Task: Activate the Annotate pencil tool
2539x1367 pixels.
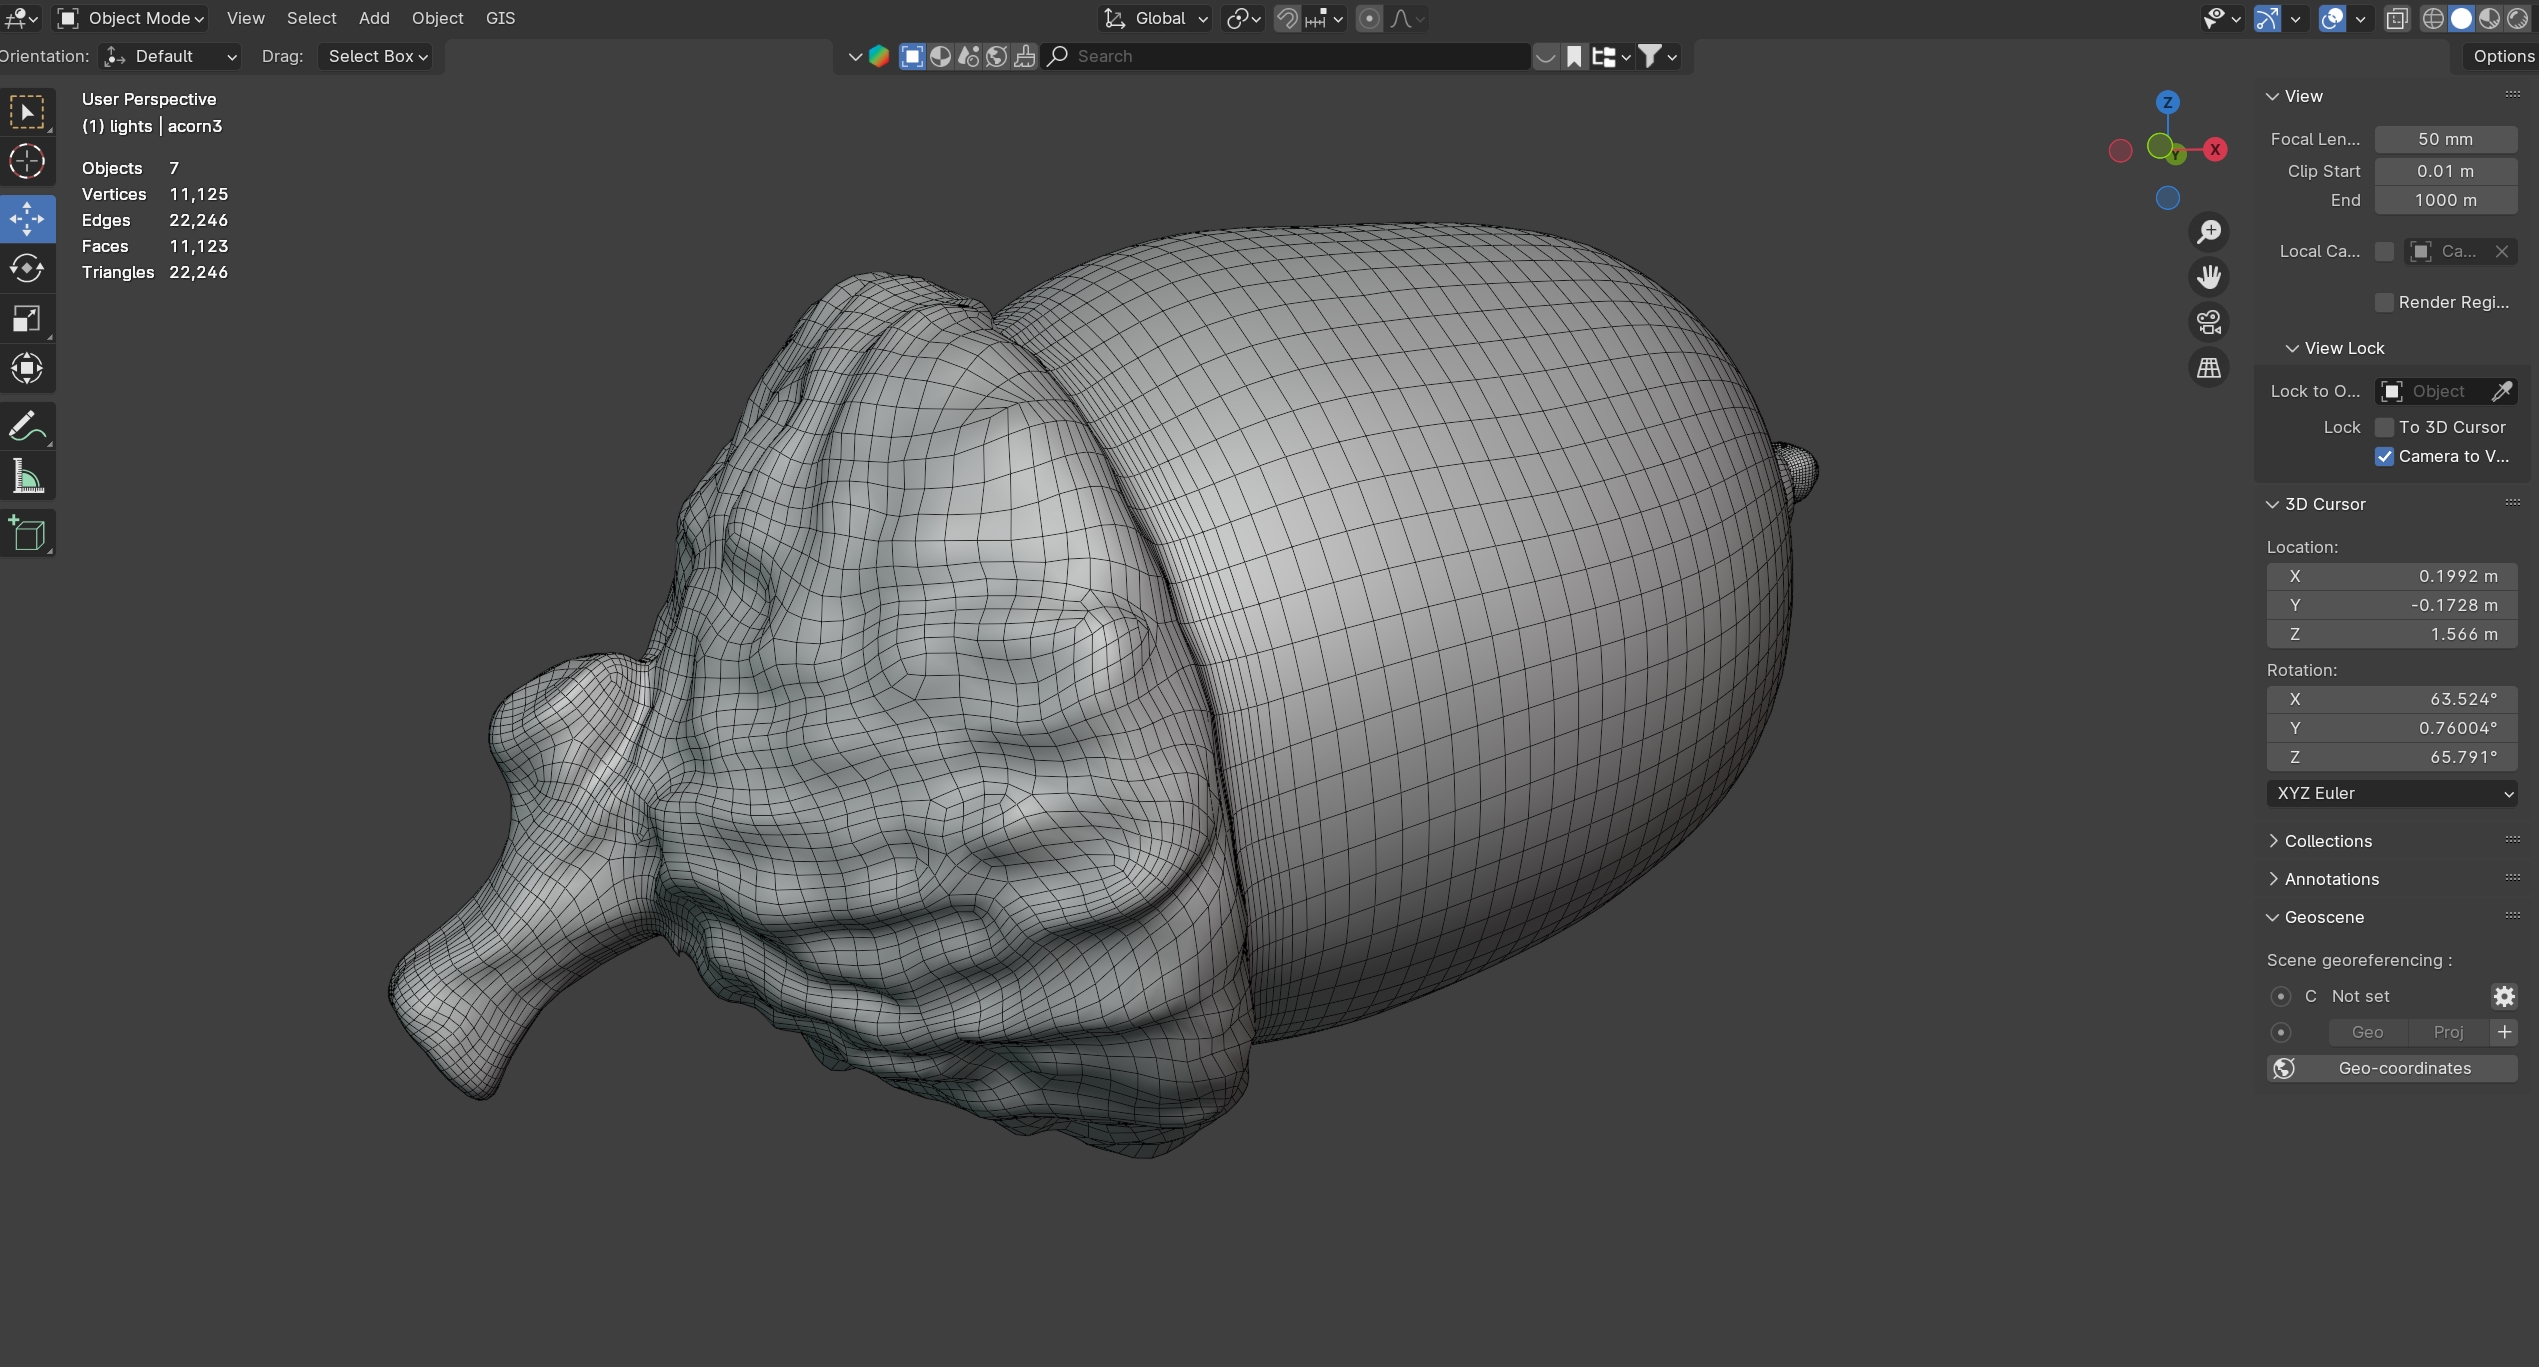Action: point(27,427)
